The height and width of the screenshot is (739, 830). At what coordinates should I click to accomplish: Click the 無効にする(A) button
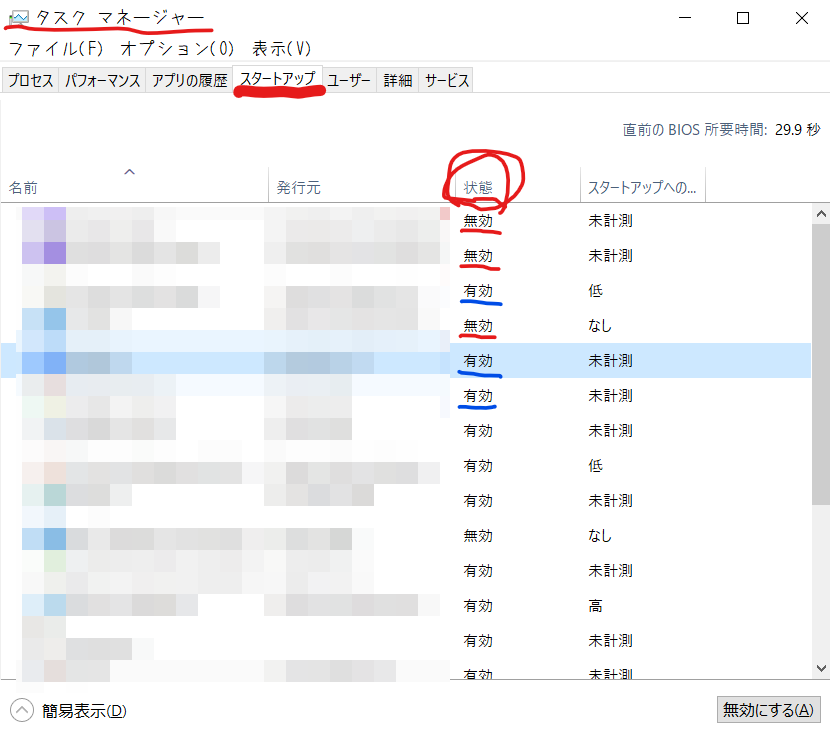pyautogui.click(x=768, y=710)
